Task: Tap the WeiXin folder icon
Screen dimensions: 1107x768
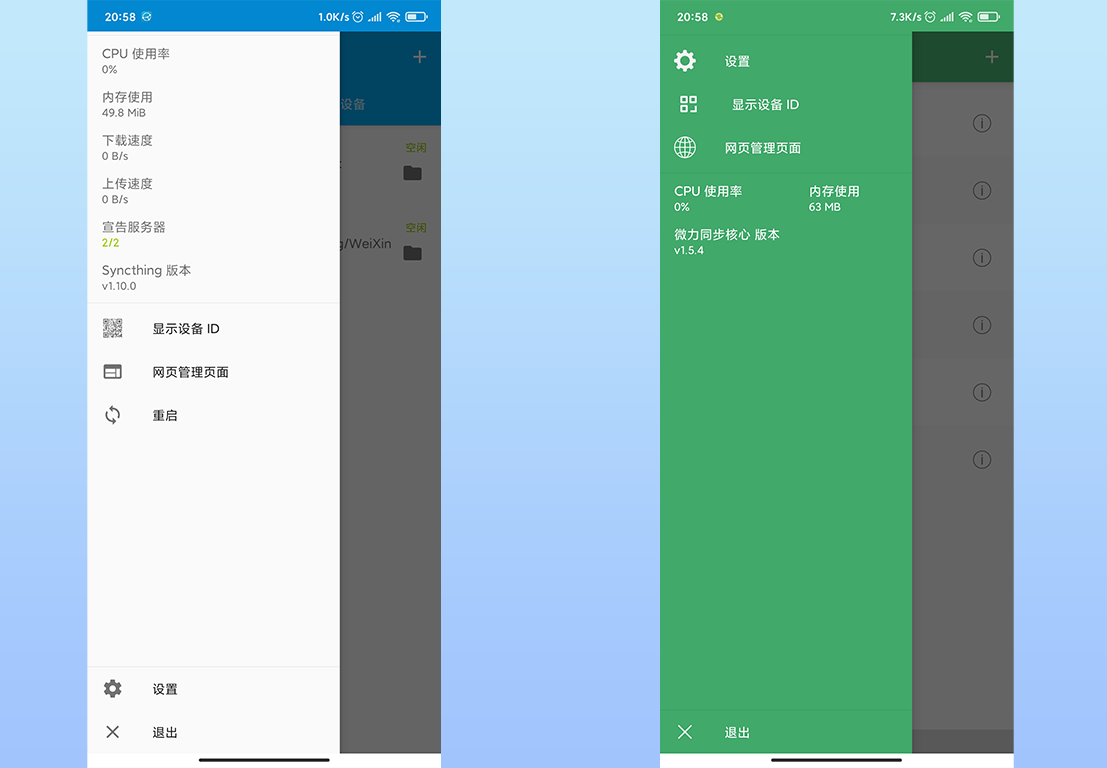Action: pyautogui.click(x=414, y=253)
